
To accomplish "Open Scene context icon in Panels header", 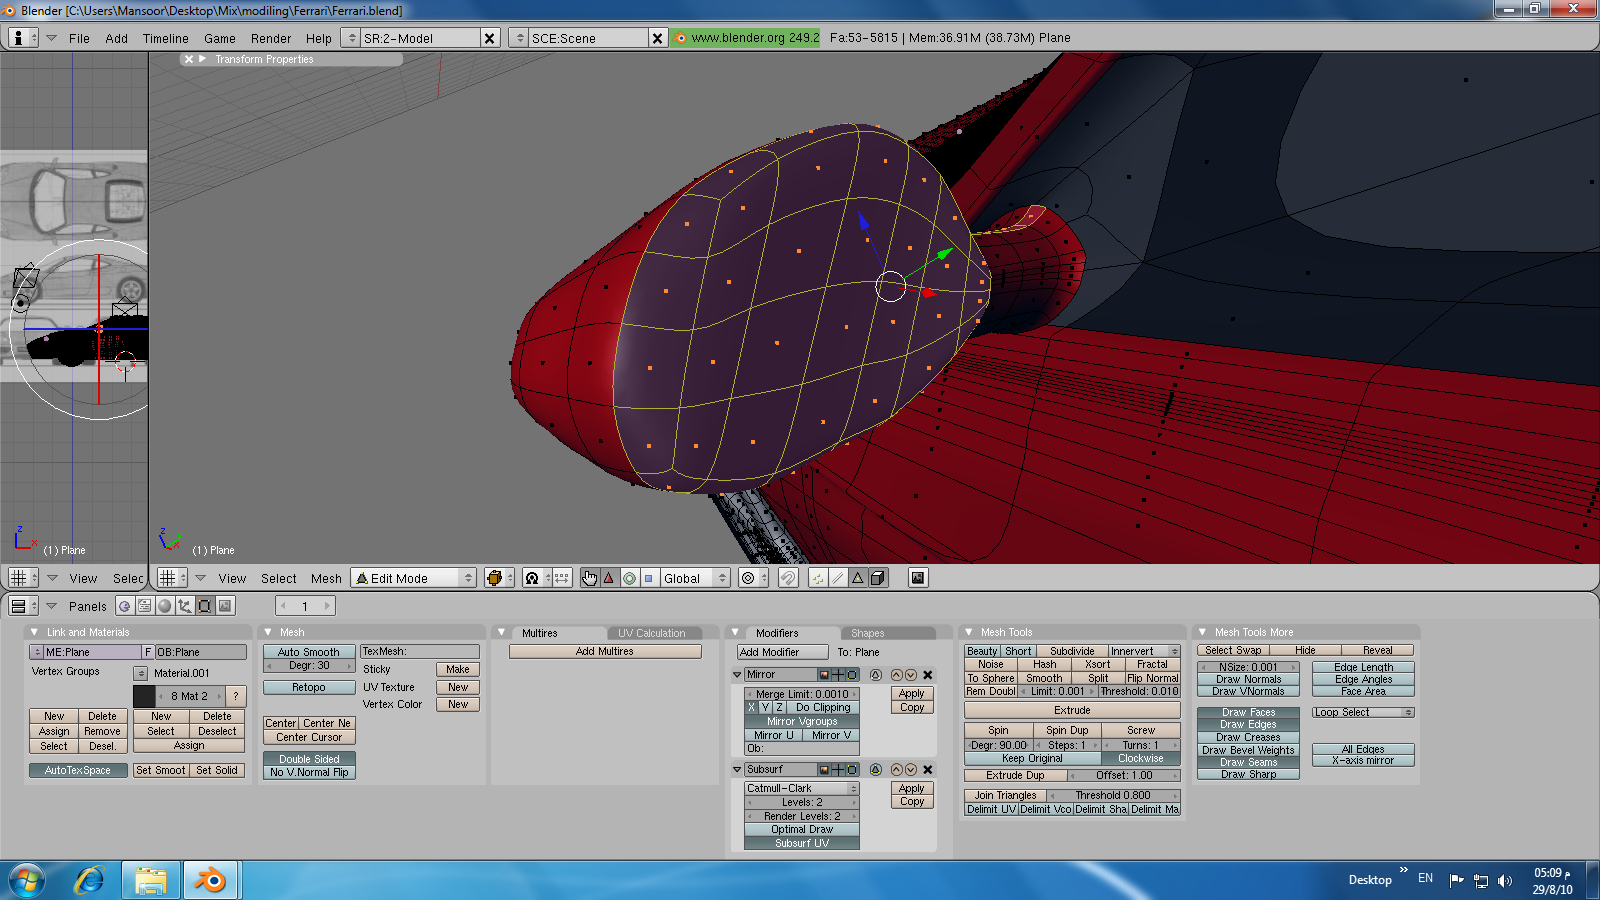I will [225, 606].
